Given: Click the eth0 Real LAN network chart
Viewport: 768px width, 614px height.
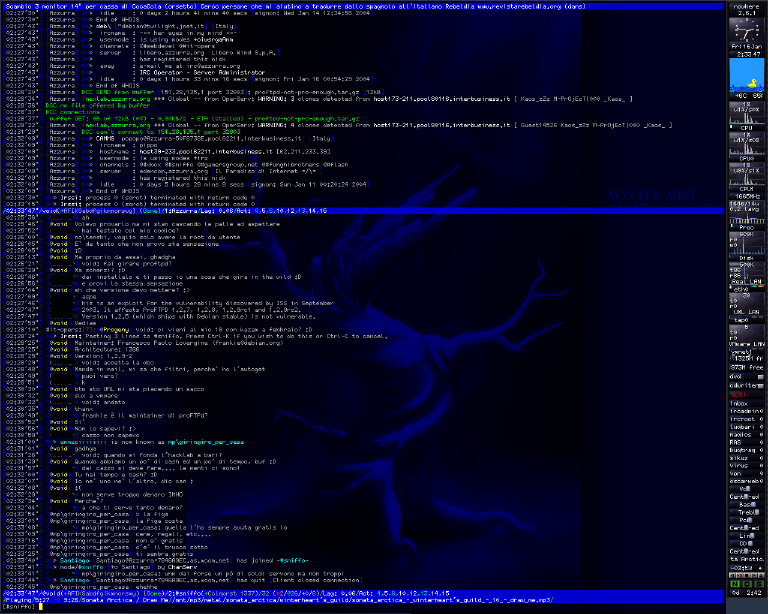Looking at the screenshot, I should [x=746, y=273].
